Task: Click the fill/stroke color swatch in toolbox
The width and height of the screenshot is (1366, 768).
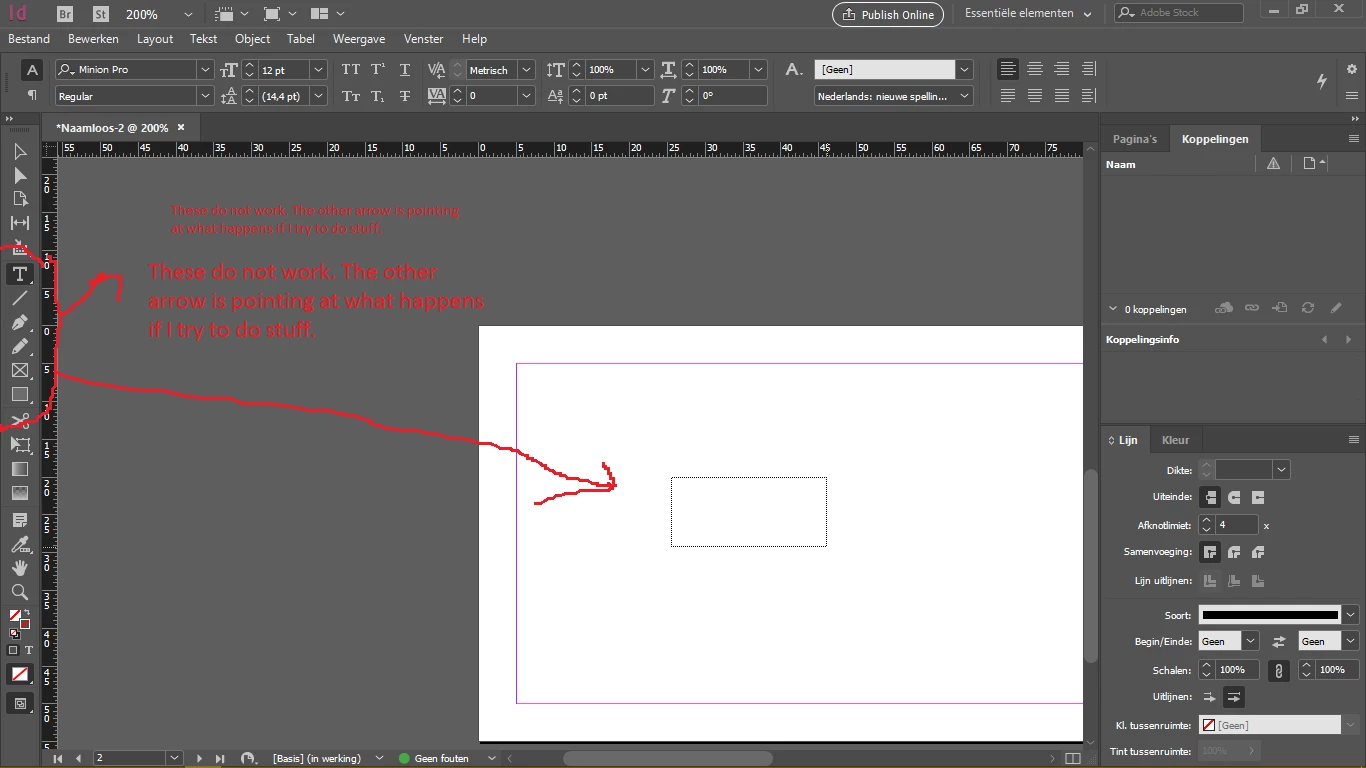Action: coord(20,619)
